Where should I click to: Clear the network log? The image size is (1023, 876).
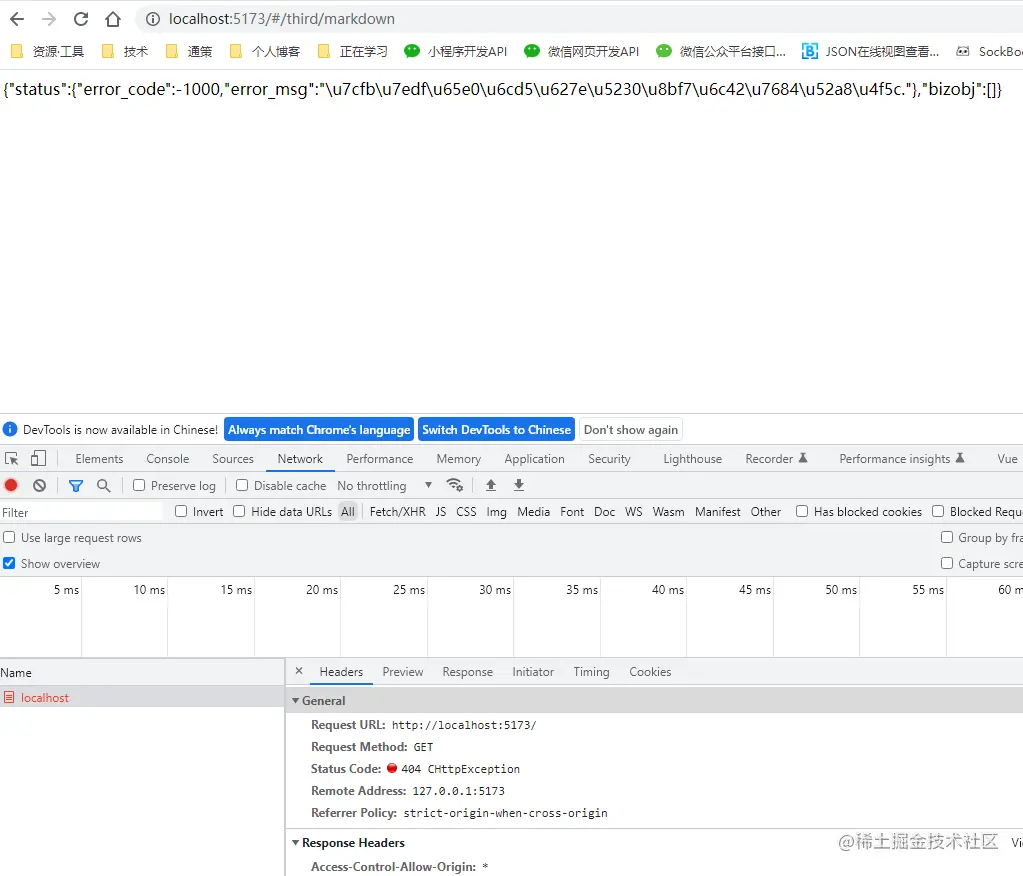point(40,485)
